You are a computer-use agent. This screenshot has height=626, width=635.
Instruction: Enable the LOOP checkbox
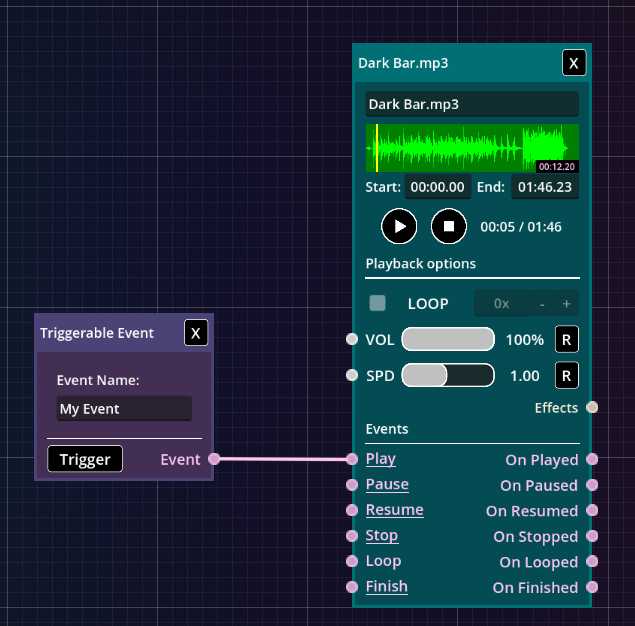pos(378,303)
